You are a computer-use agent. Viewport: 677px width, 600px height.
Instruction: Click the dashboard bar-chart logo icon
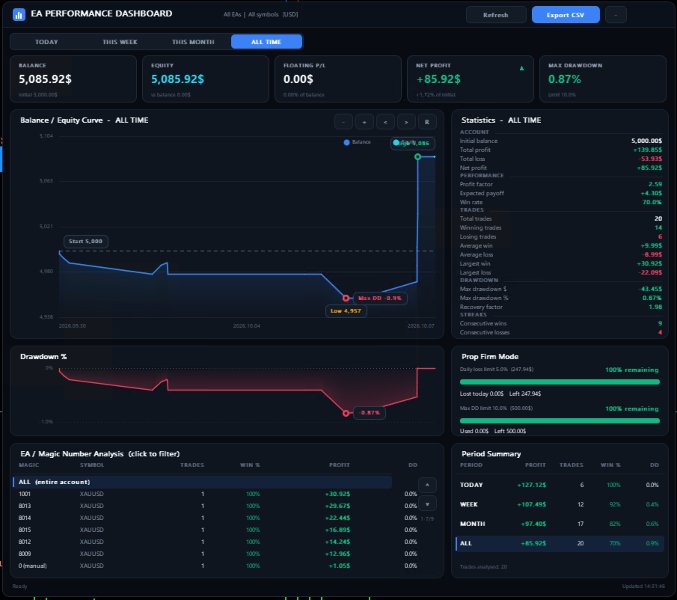pyautogui.click(x=19, y=15)
